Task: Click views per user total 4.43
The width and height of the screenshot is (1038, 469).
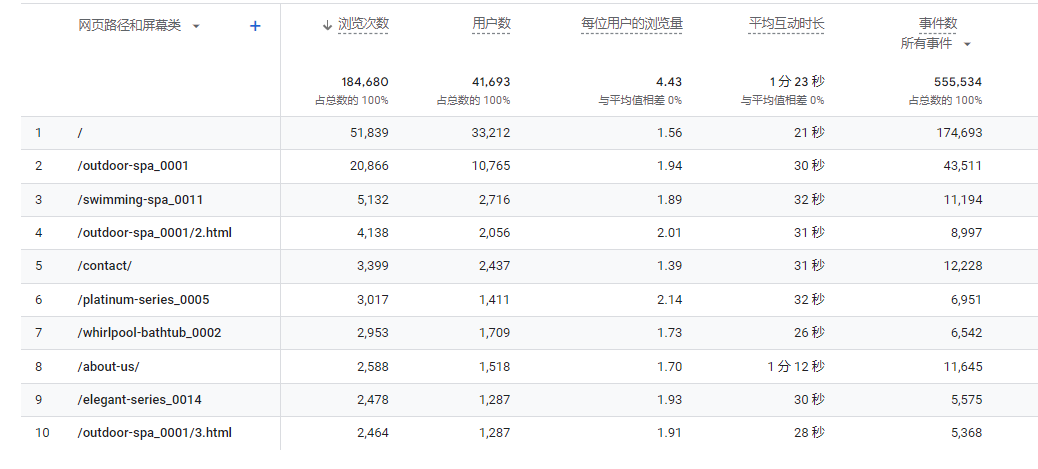Action: (669, 82)
